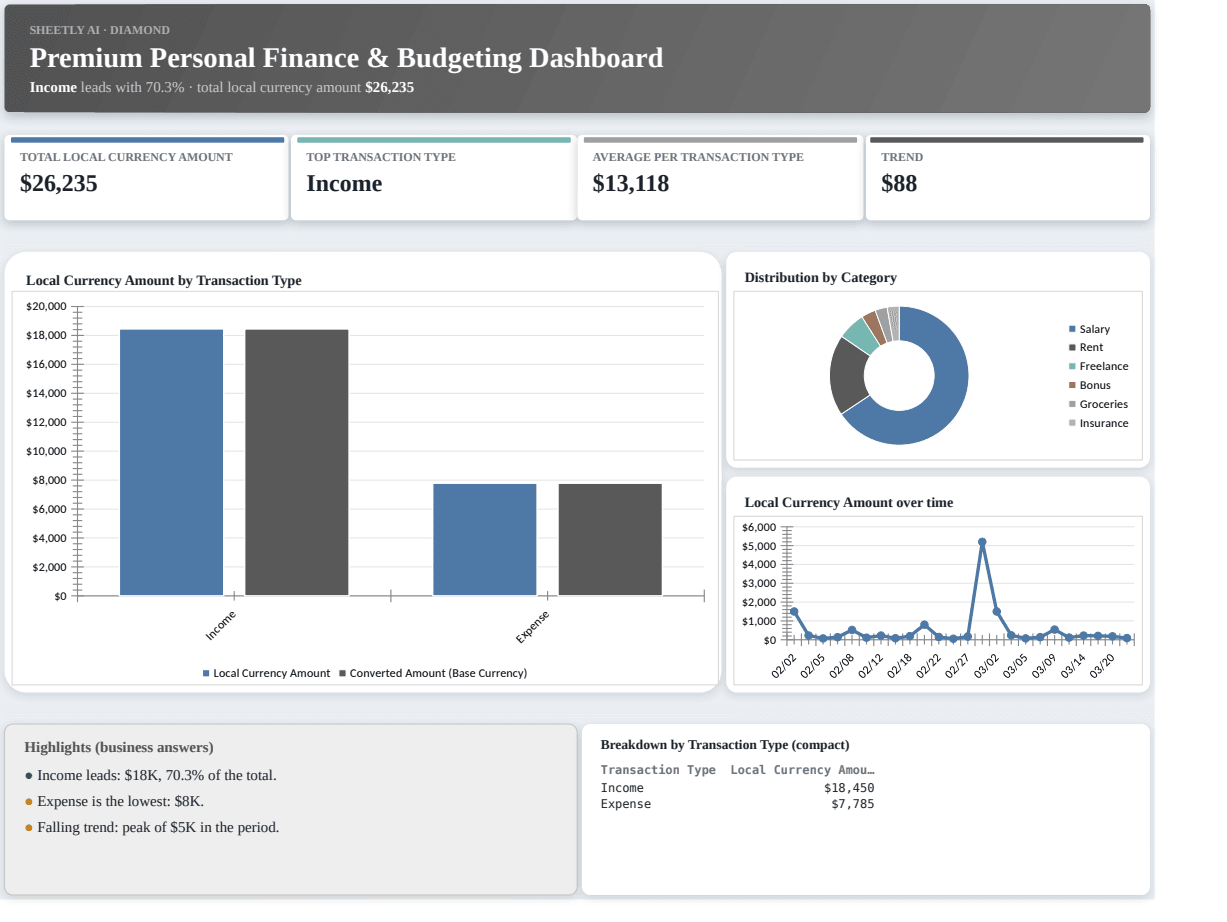
Task: Click the 02/02 date label on line chart
Action: [x=783, y=666]
